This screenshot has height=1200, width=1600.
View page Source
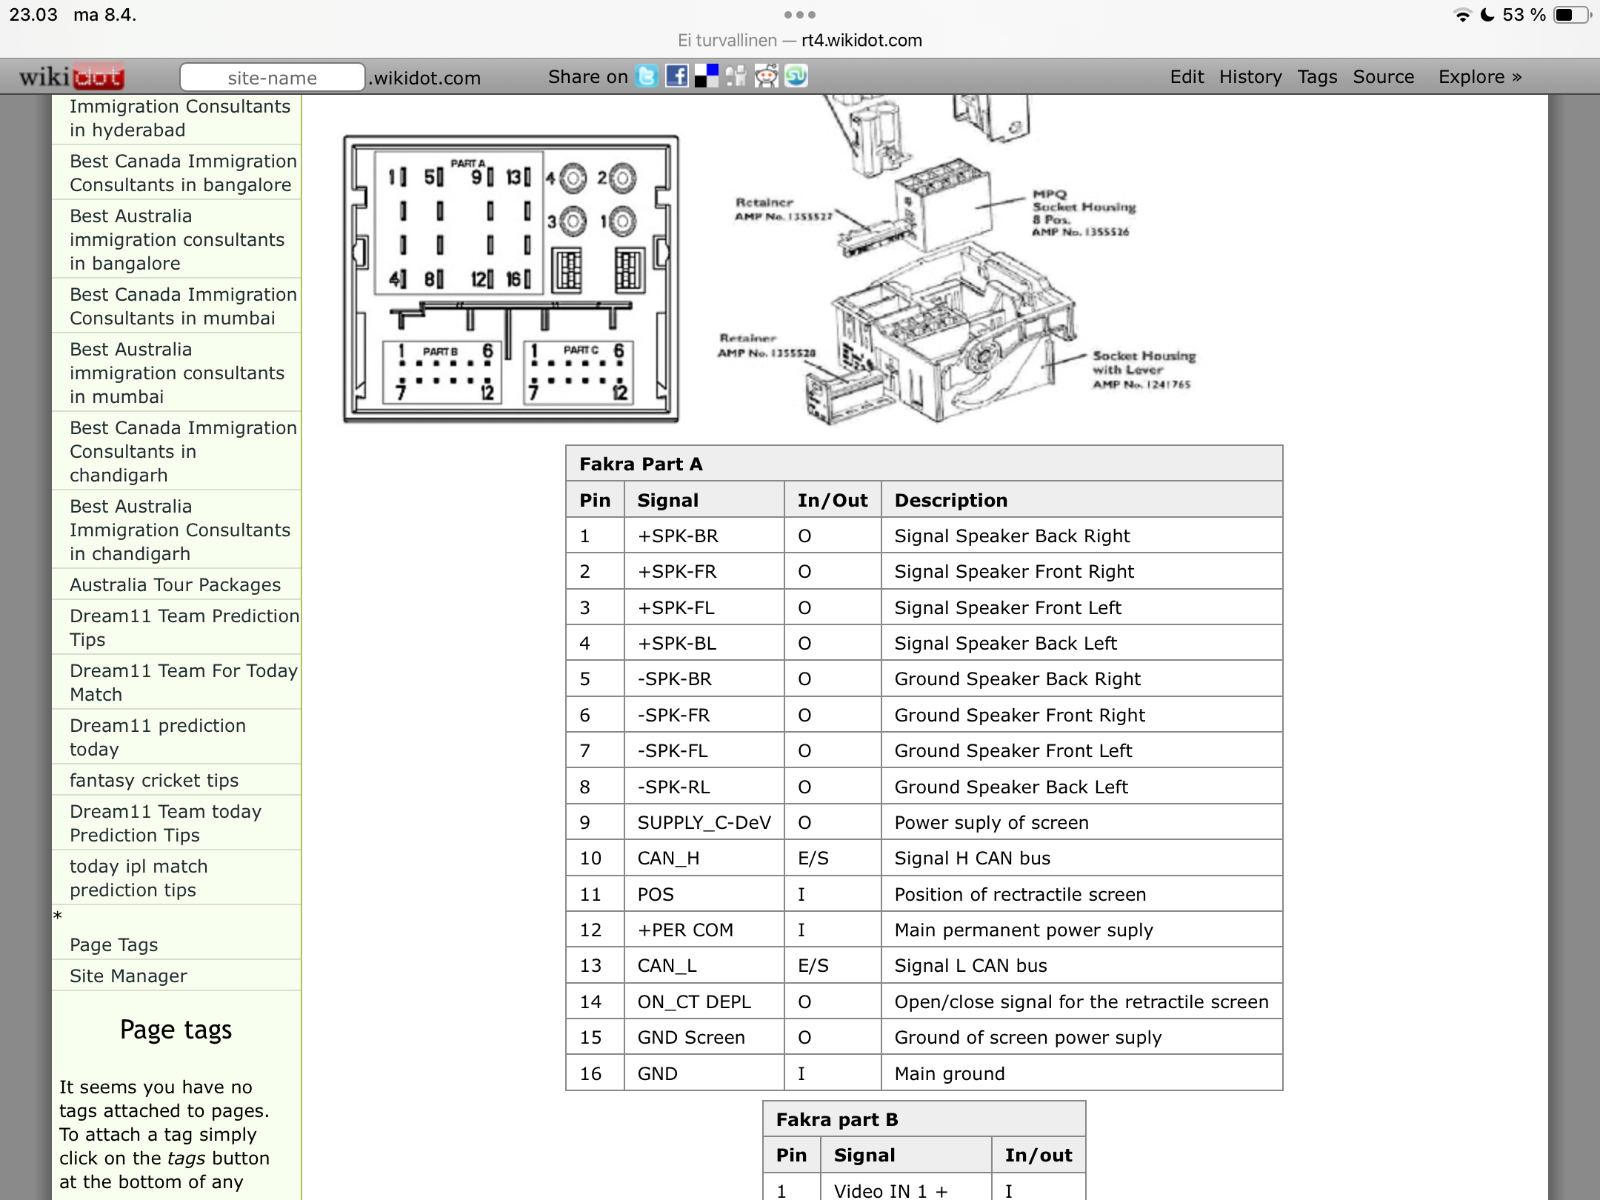[1383, 77]
